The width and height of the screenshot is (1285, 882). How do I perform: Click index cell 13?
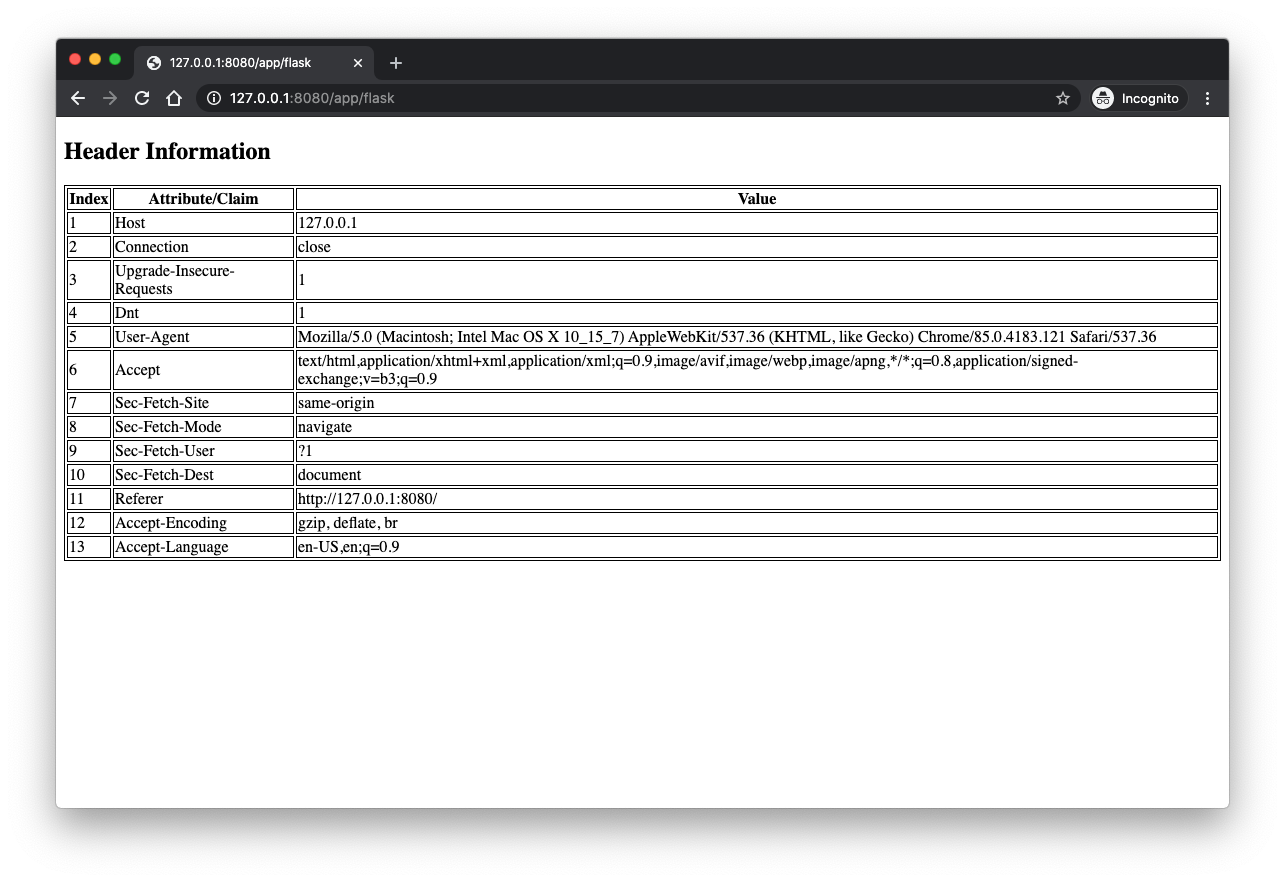click(89, 547)
